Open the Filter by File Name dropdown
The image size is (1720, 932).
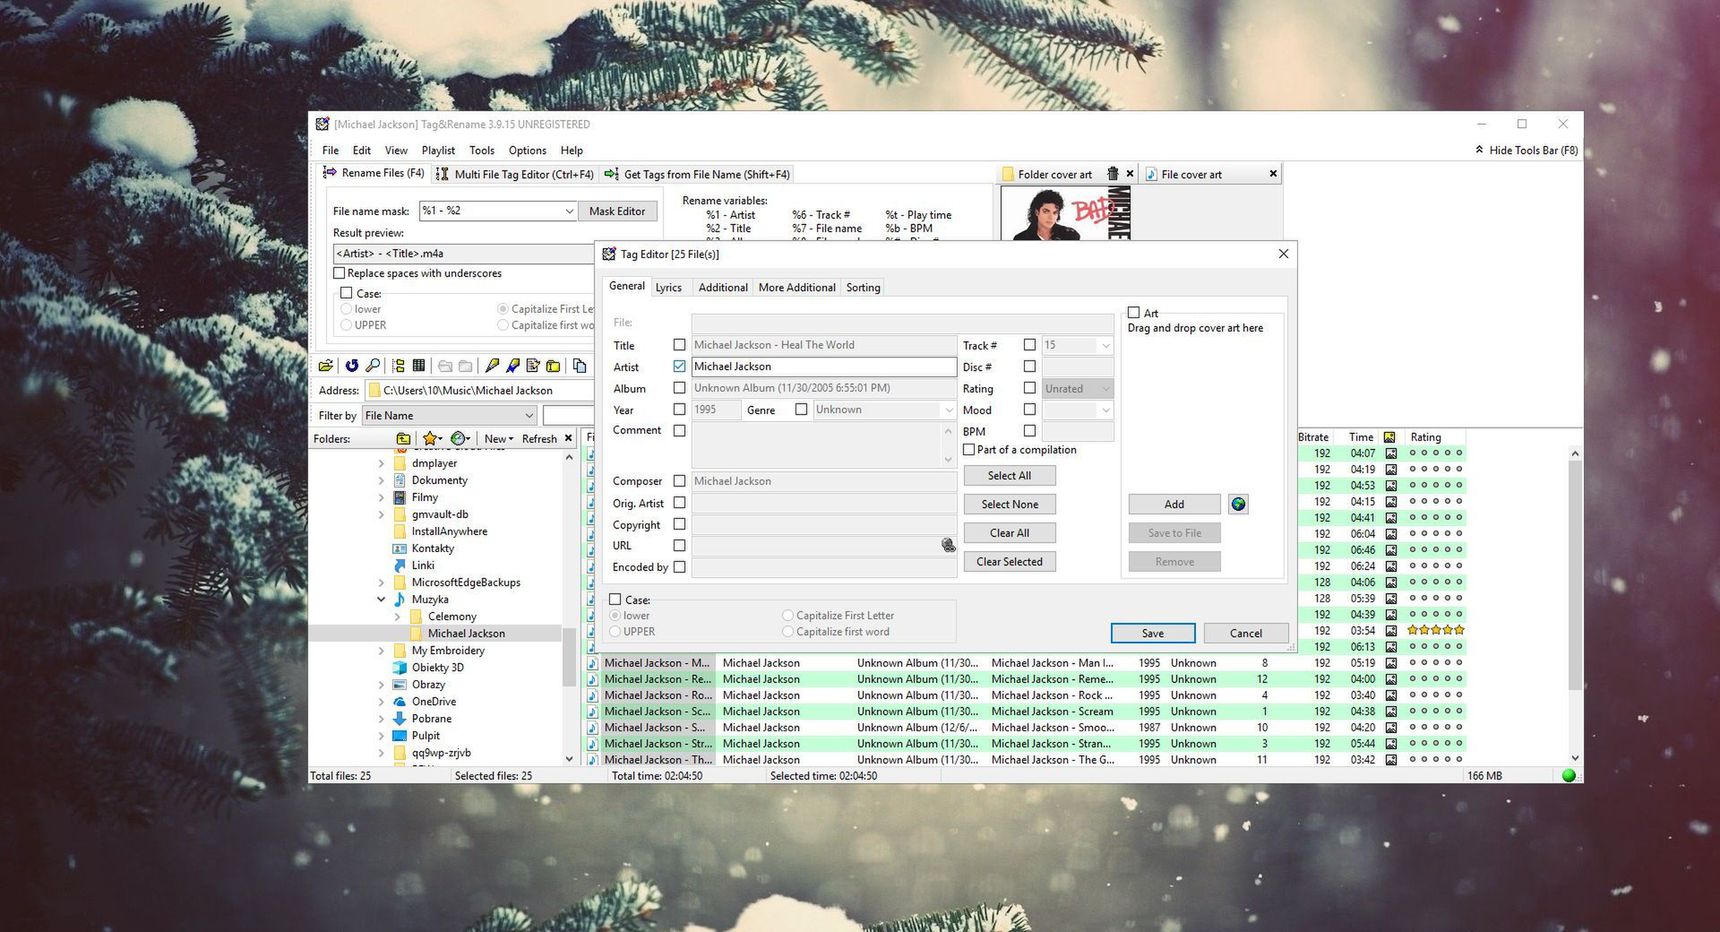[529, 415]
